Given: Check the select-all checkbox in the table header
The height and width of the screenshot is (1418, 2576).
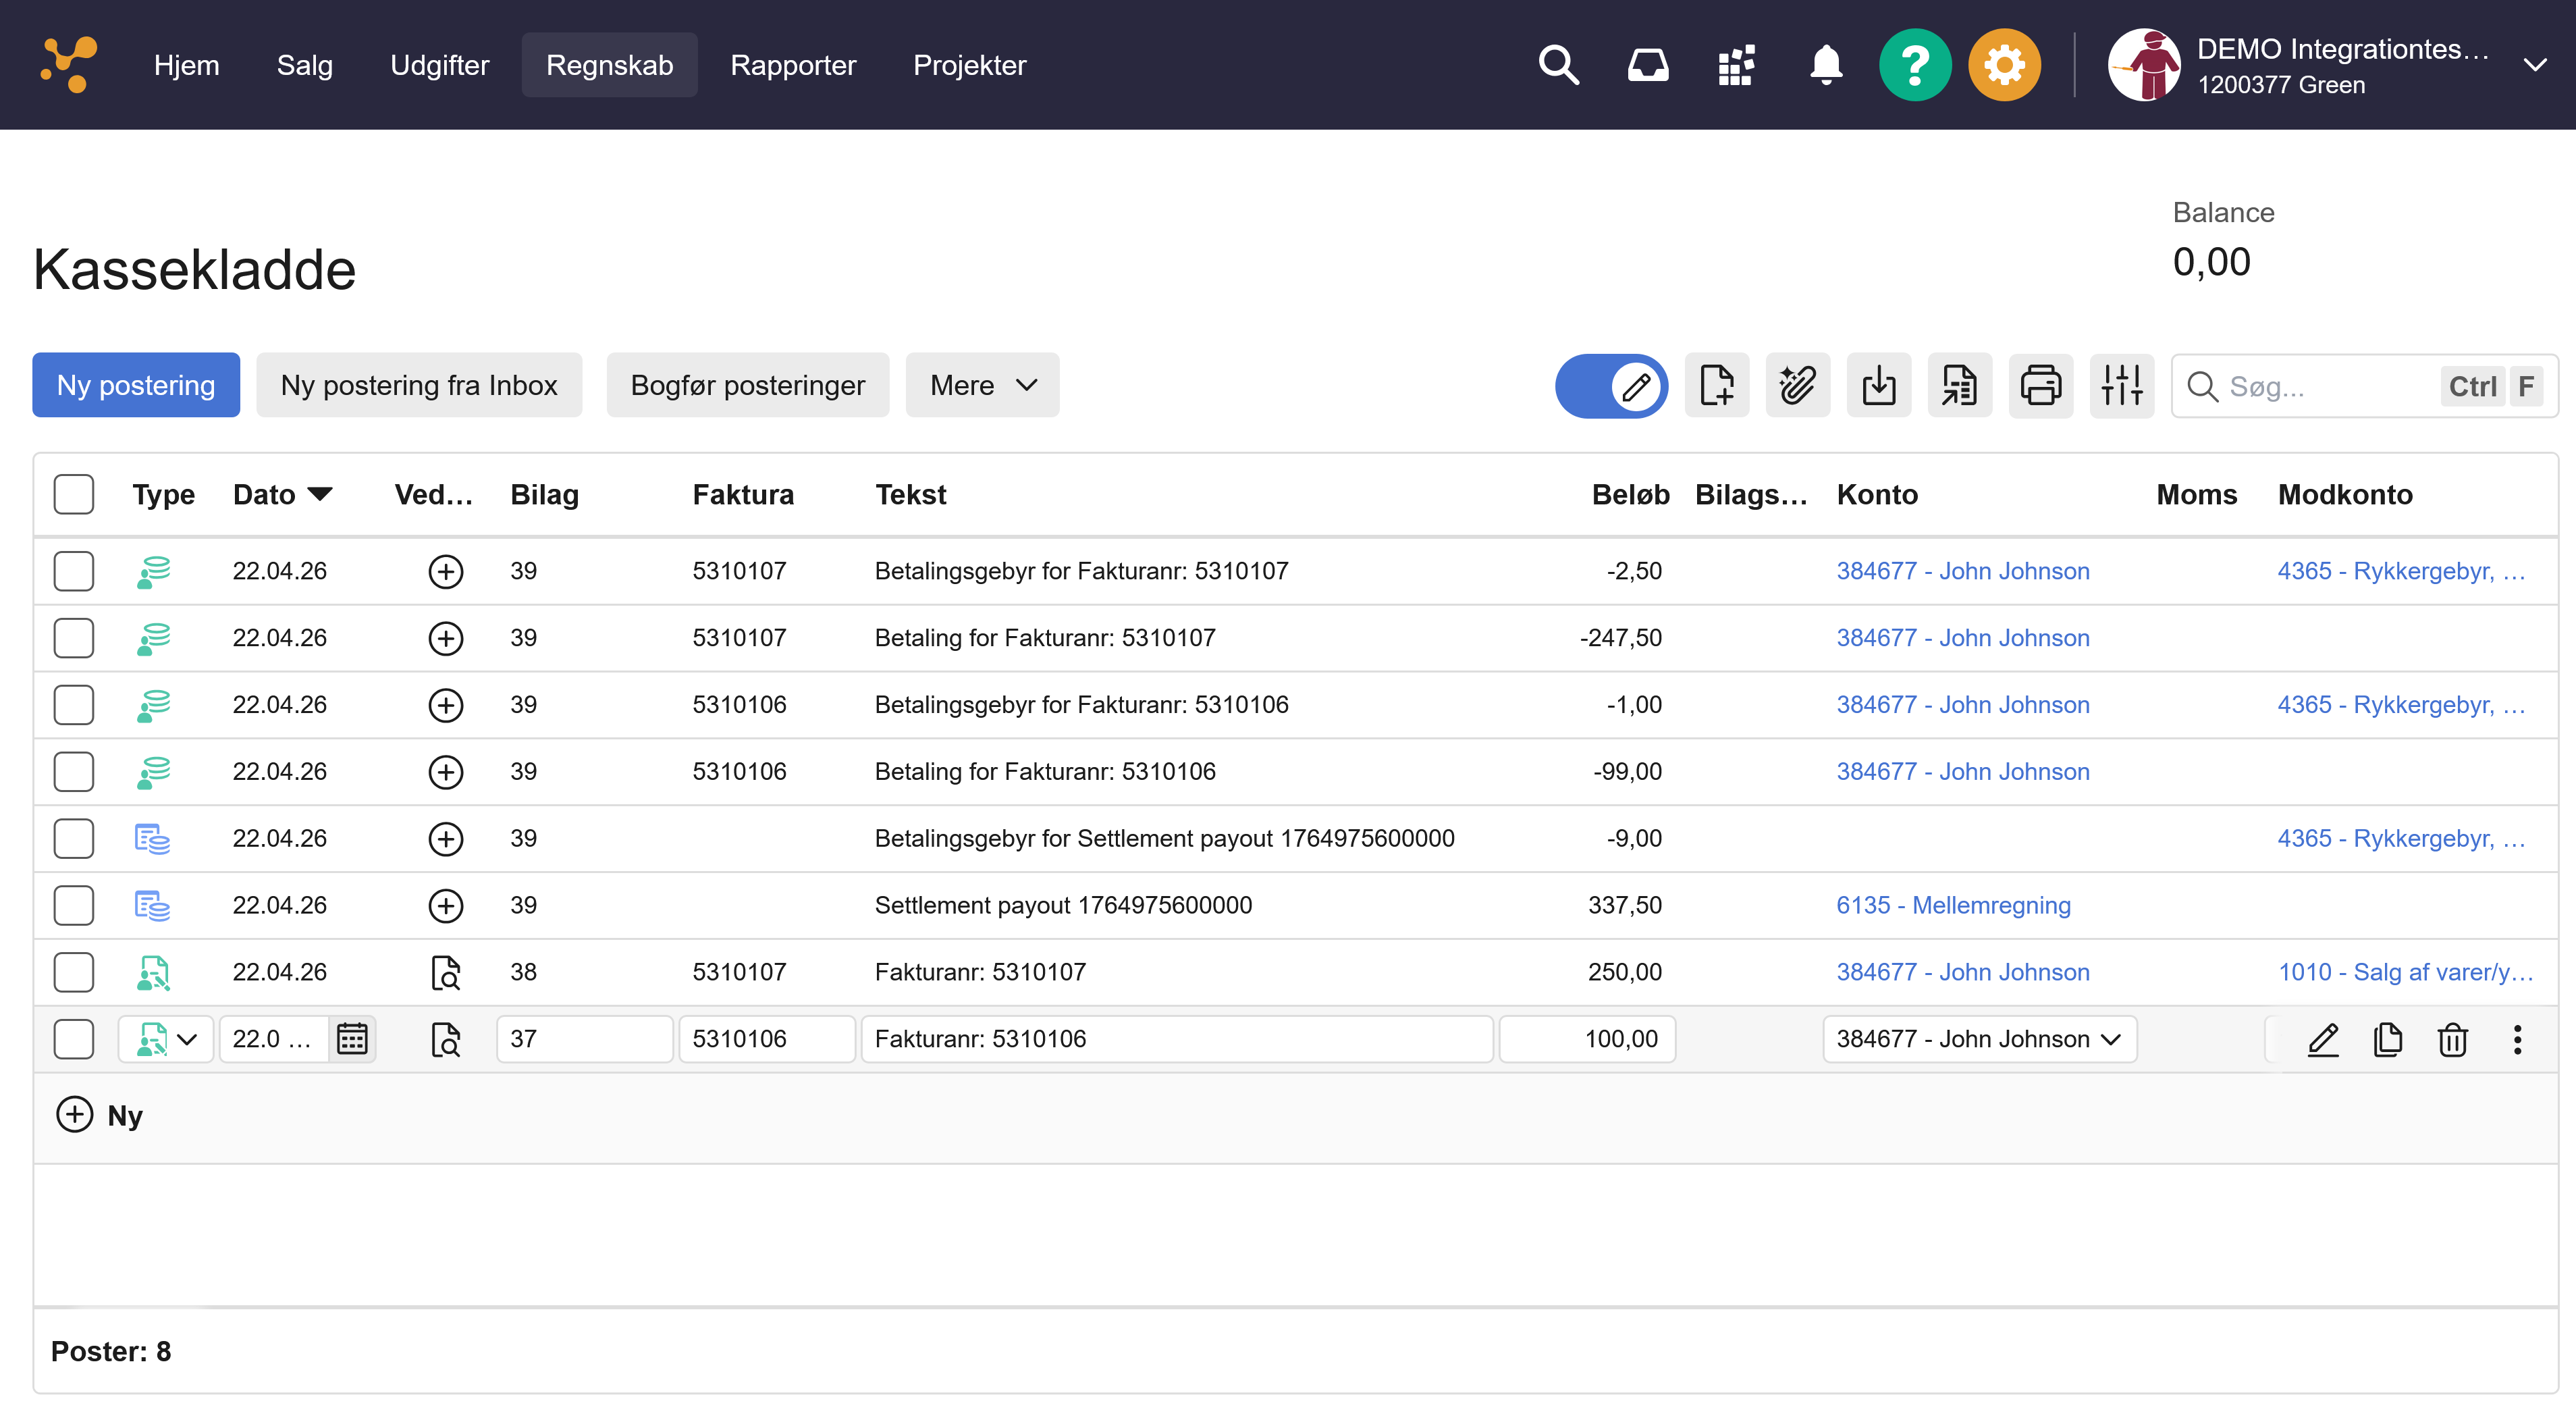Looking at the screenshot, I should pos(74,494).
